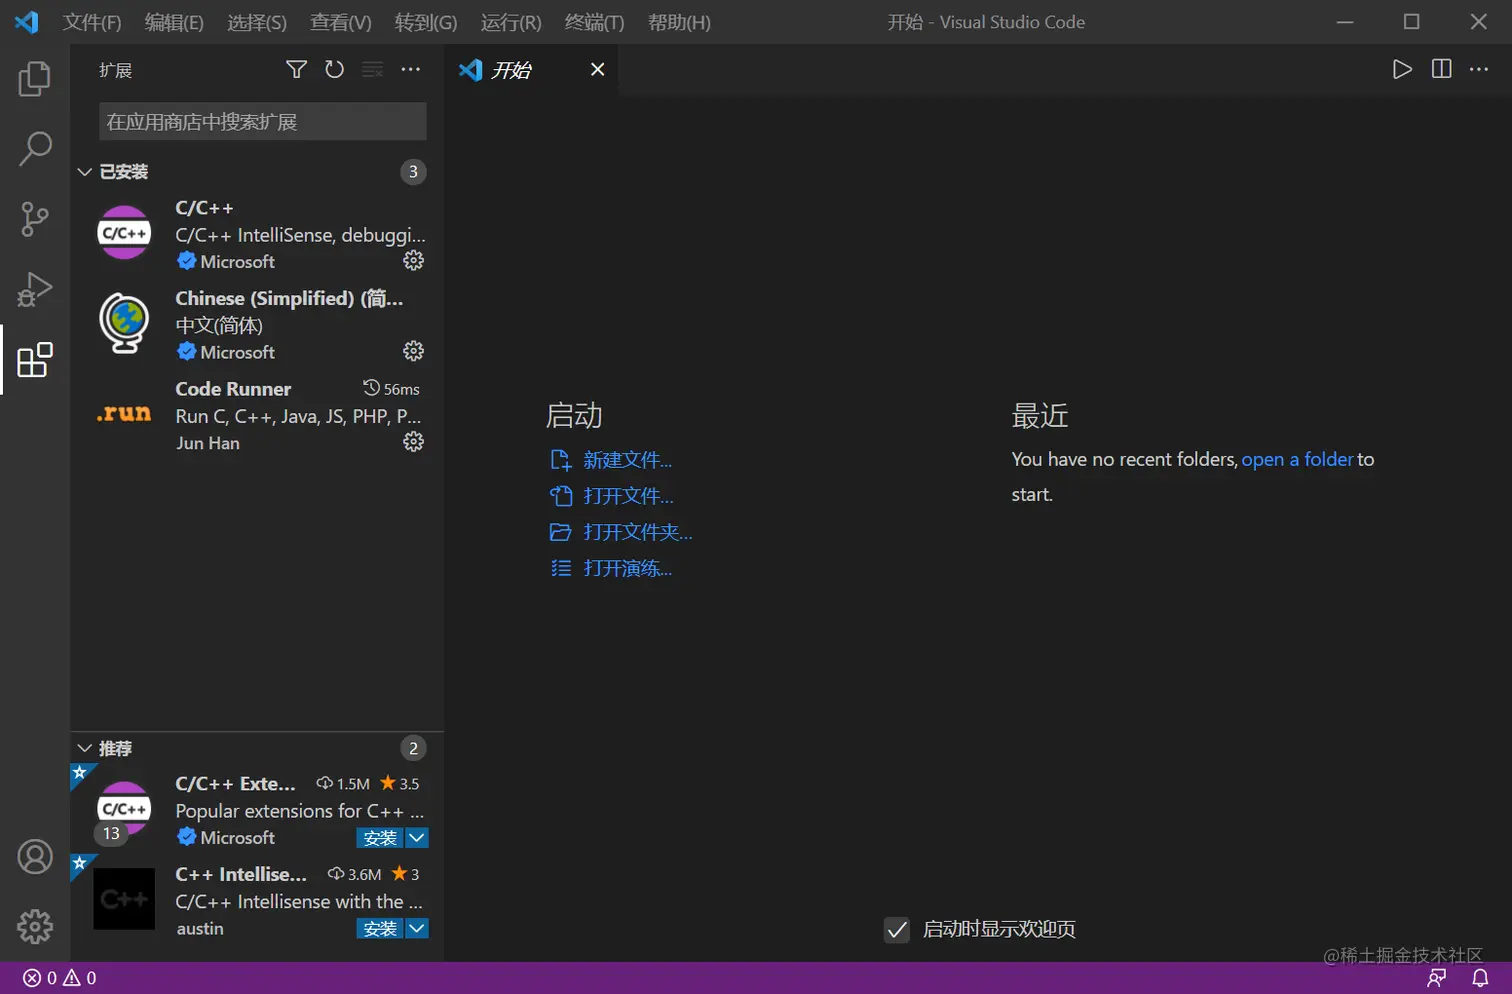Click the Code Runner 56ms activation time
This screenshot has height=994, width=1512.
392,389
